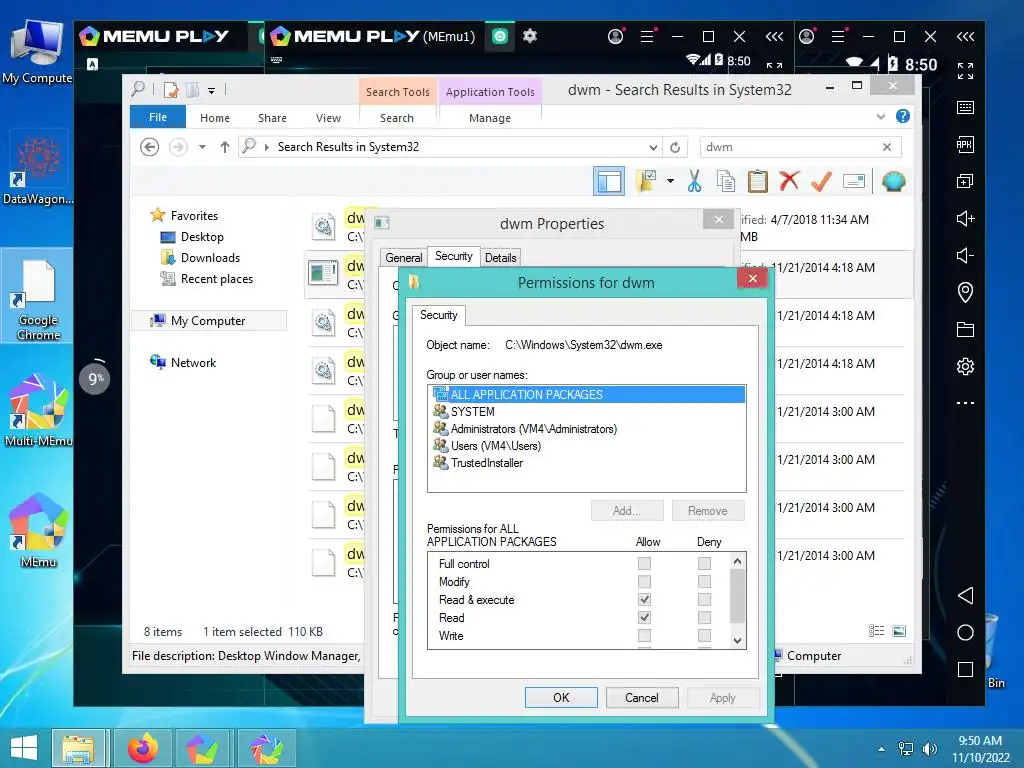Click the copy icon in Explorer toolbar
1024x768 pixels.
point(726,181)
